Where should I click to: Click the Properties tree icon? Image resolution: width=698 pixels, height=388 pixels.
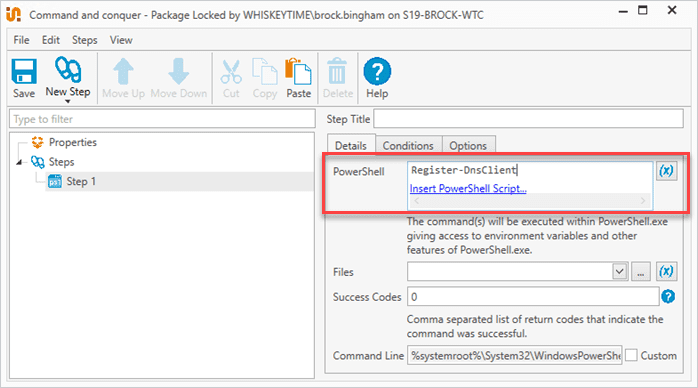click(x=37, y=142)
